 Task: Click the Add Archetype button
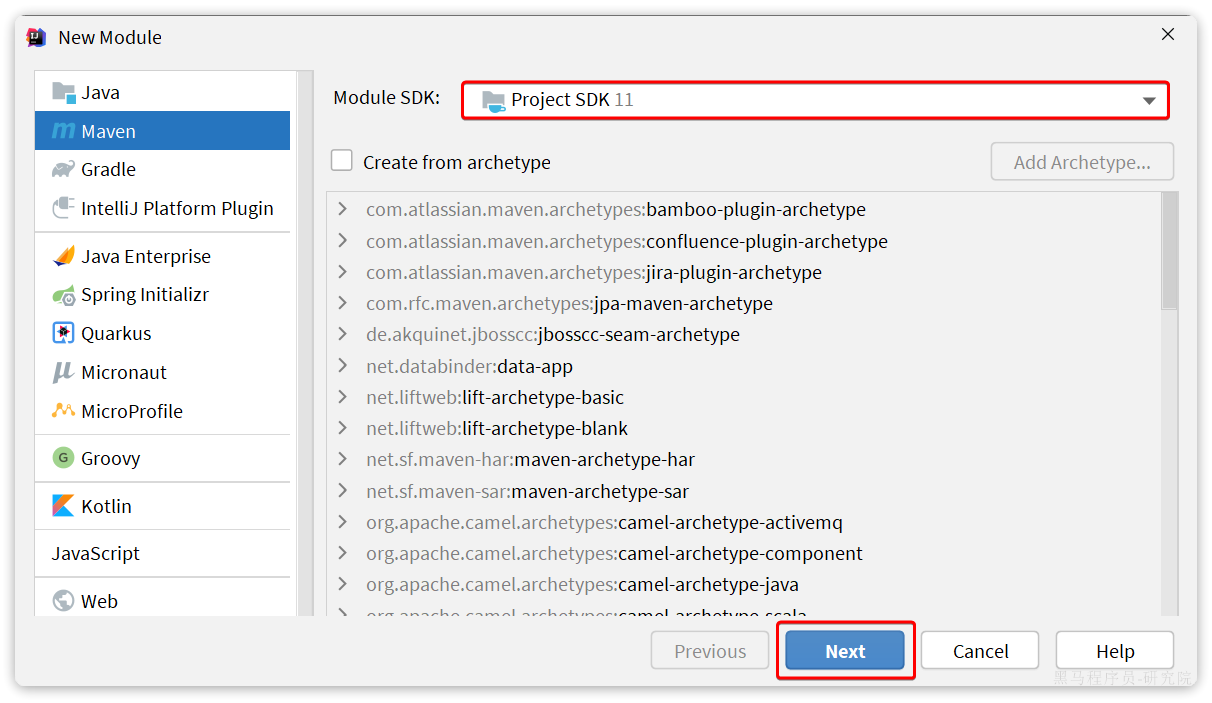tap(1082, 162)
